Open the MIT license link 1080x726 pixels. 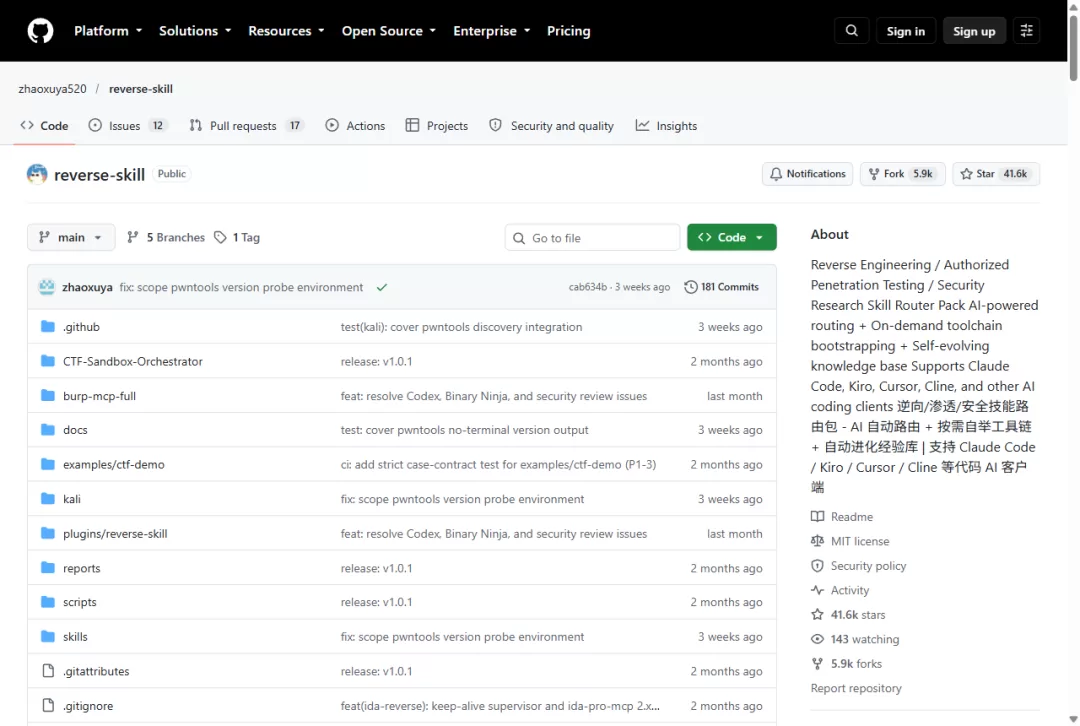[860, 541]
